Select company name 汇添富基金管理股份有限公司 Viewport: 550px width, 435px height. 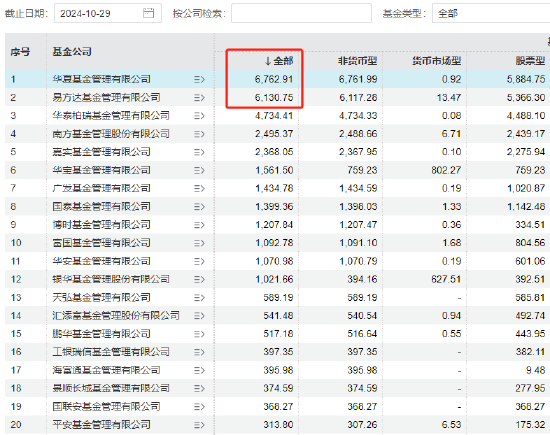116,316
